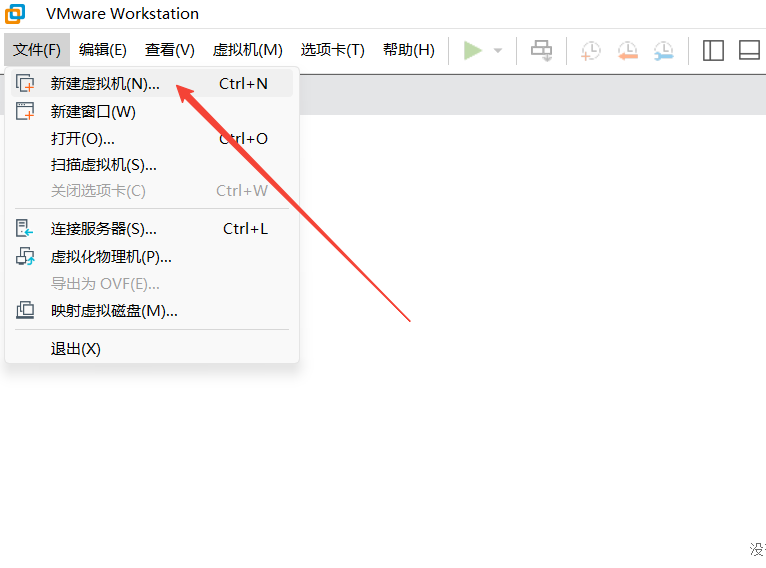Expand the power options dropdown arrow
766x568 pixels.
point(498,50)
